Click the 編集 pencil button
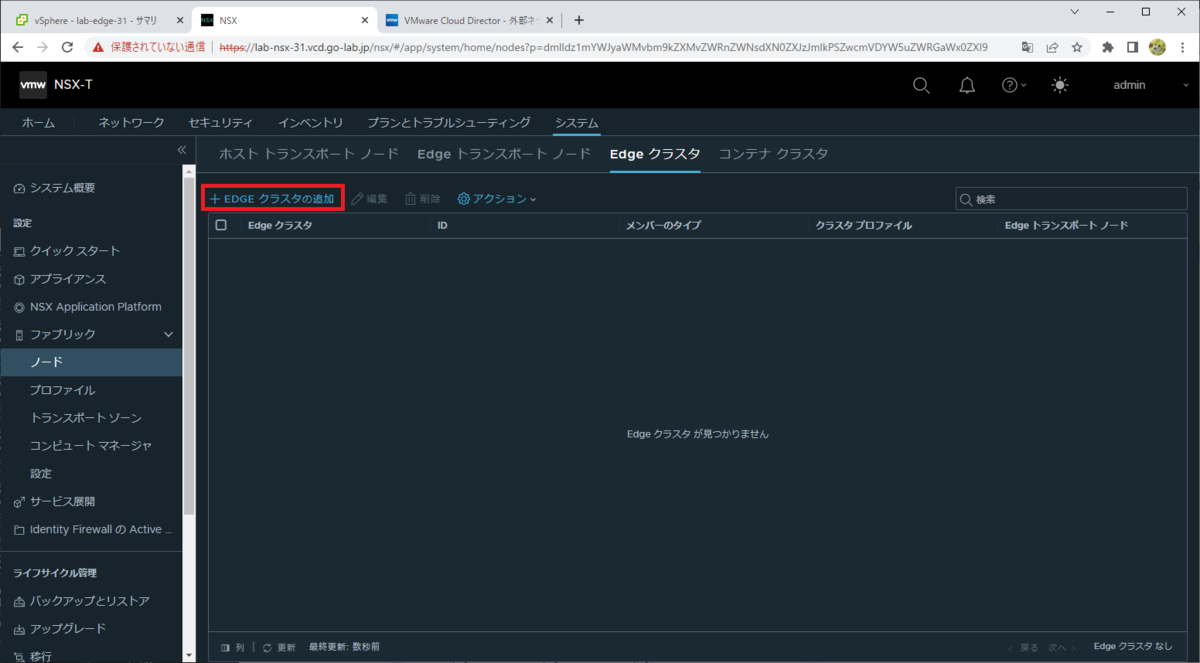The height and width of the screenshot is (663, 1200). (x=370, y=199)
